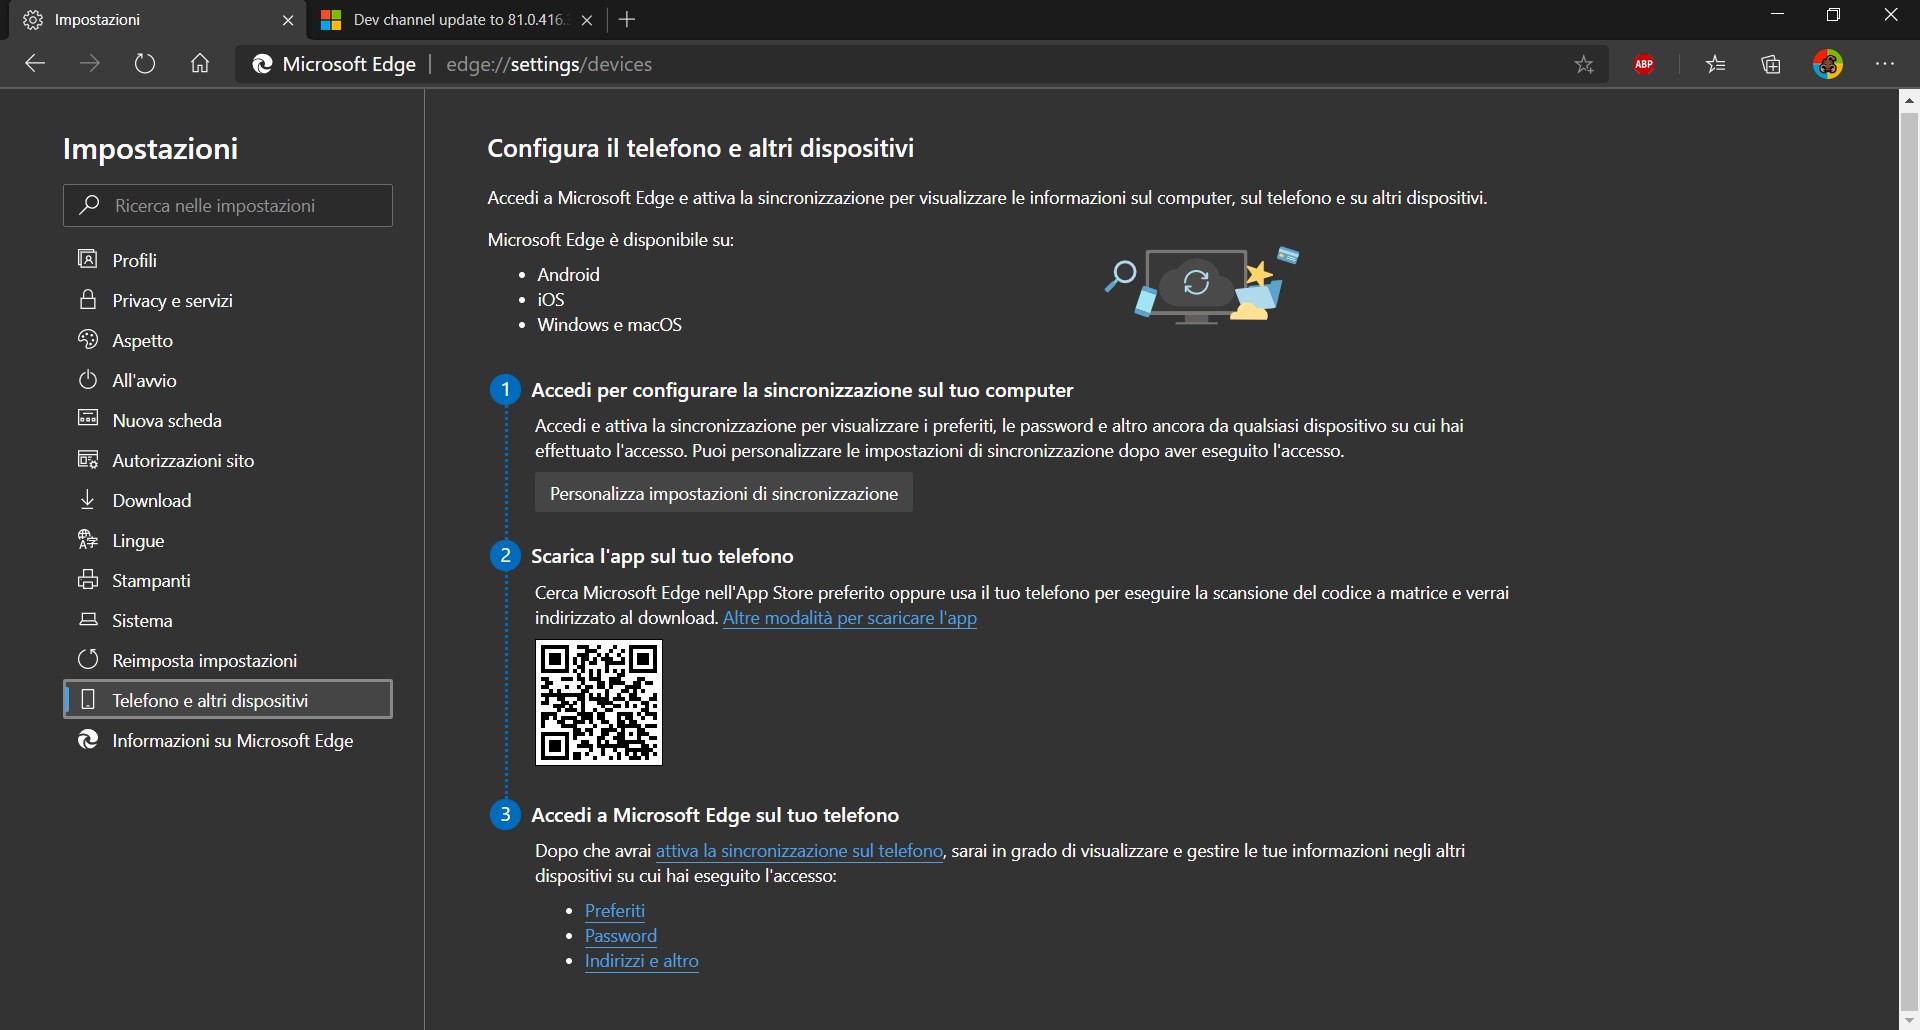1920x1030 pixels.
Task: Click heading "Scarica l'app sul tuo telefono"
Action: click(662, 556)
